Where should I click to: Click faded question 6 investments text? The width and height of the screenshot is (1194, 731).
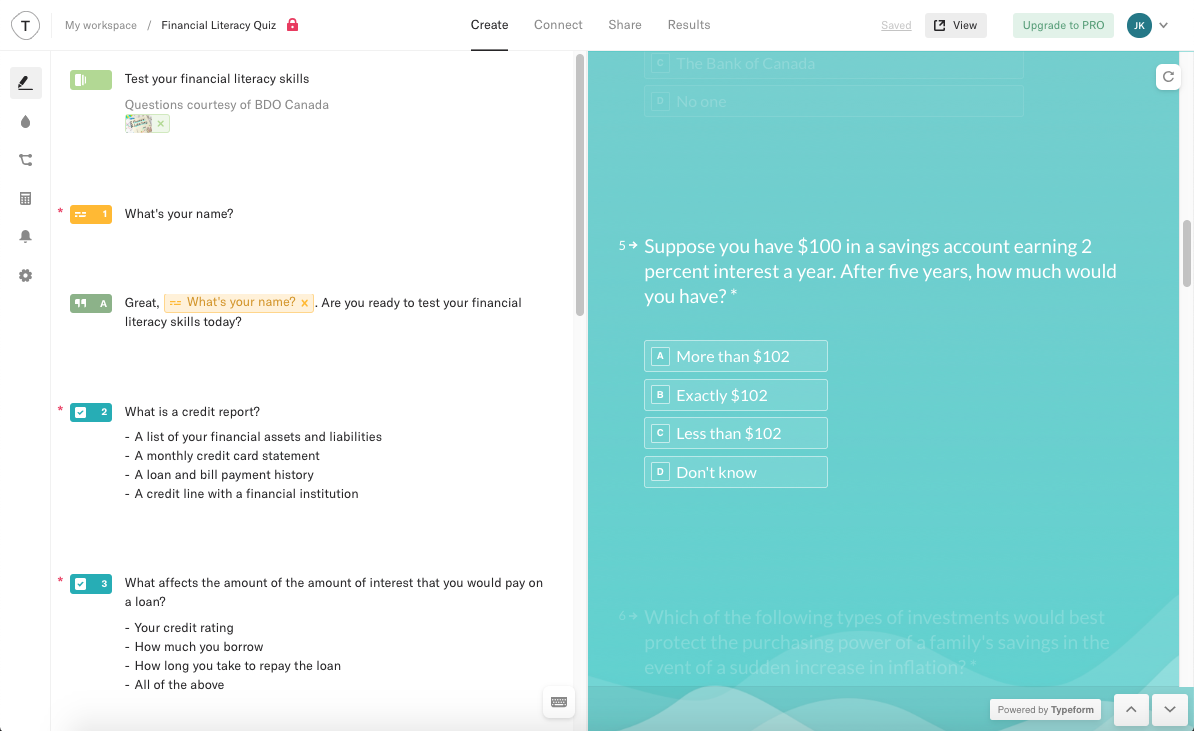[x=876, y=642]
